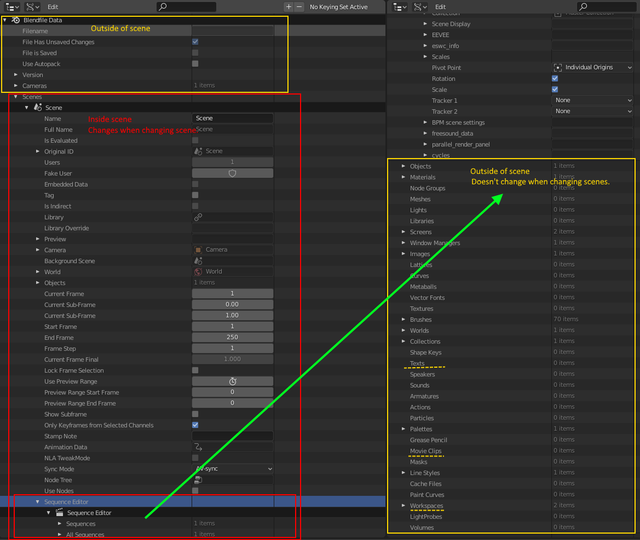Enable Lock Frame Selection checkbox
640x540 pixels.
pyautogui.click(x=195, y=370)
